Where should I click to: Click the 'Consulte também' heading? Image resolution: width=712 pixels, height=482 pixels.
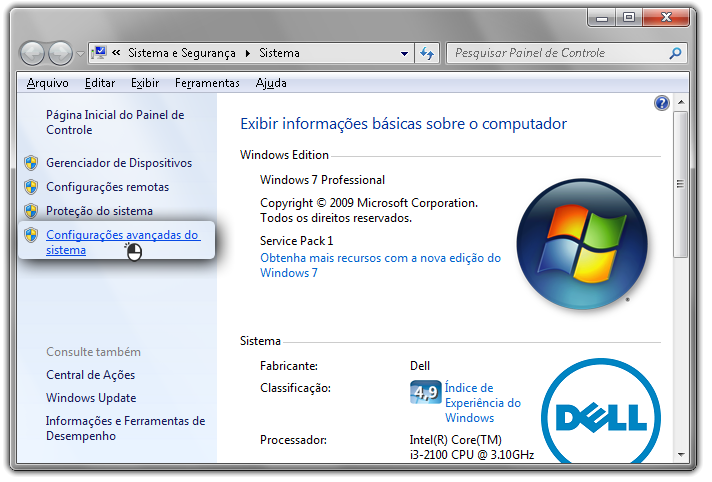coord(94,352)
